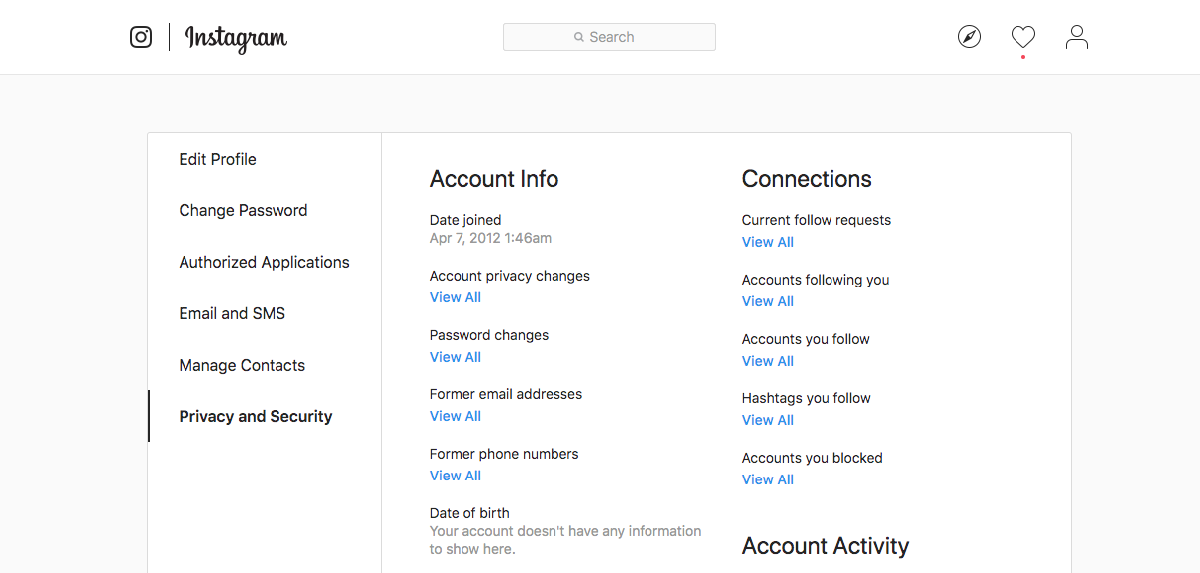Go to the profile person icon

click(x=1077, y=37)
